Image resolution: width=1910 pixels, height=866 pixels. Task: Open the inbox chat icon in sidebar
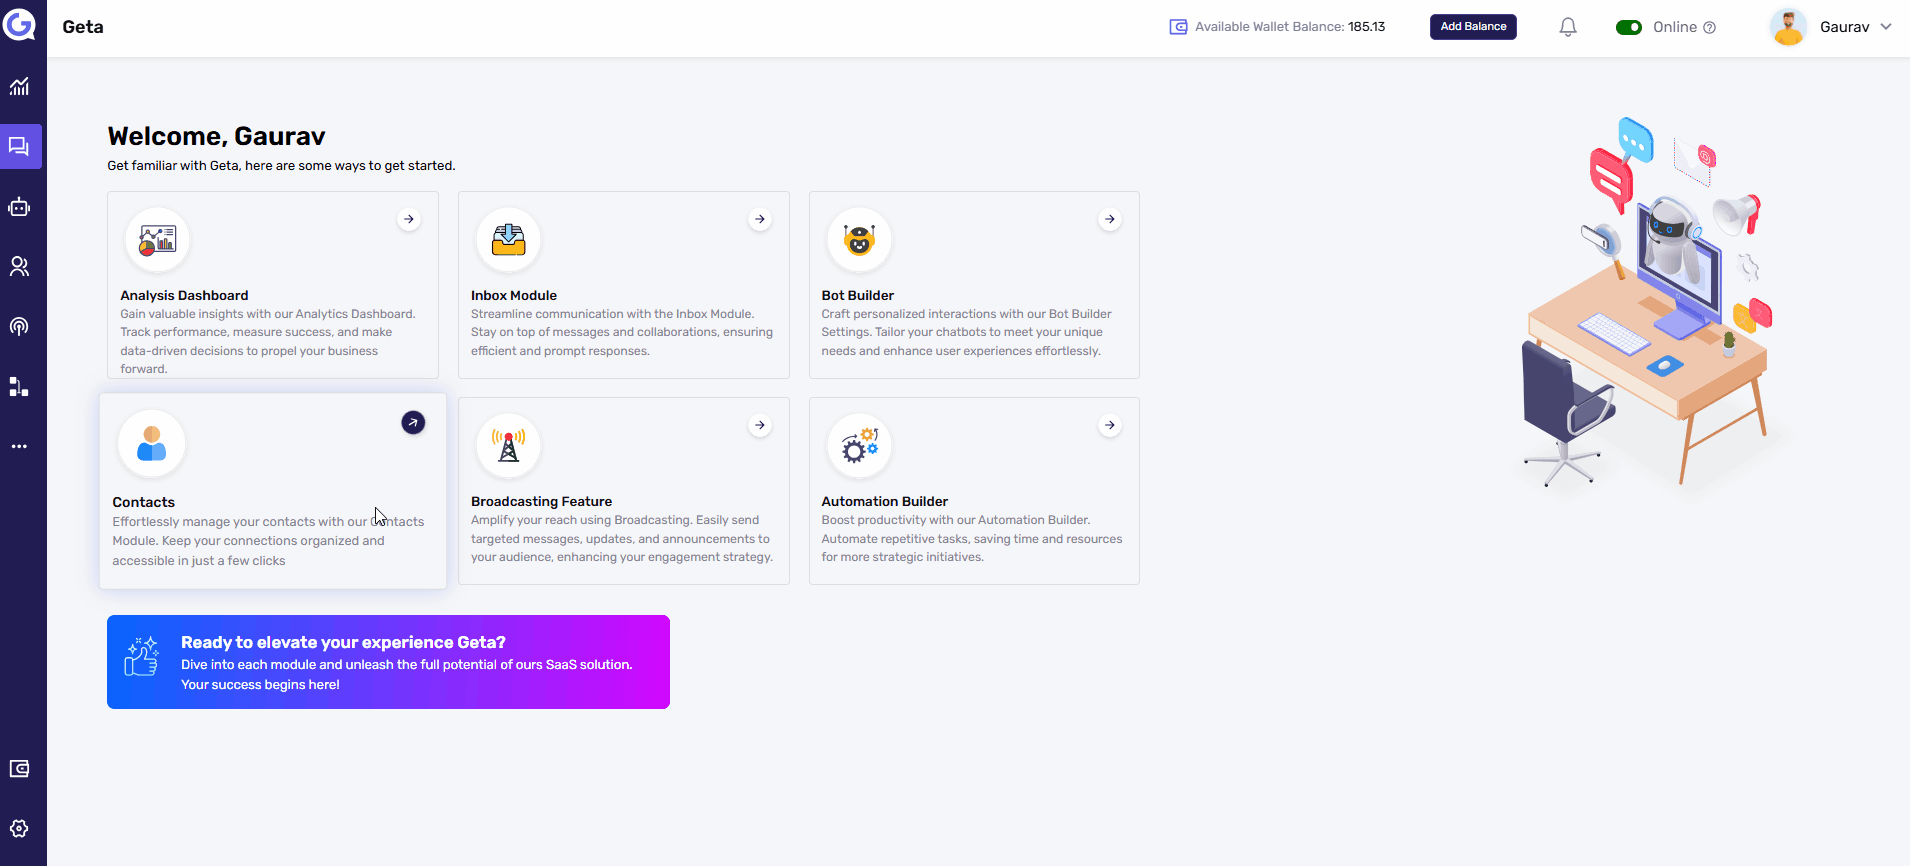19,147
